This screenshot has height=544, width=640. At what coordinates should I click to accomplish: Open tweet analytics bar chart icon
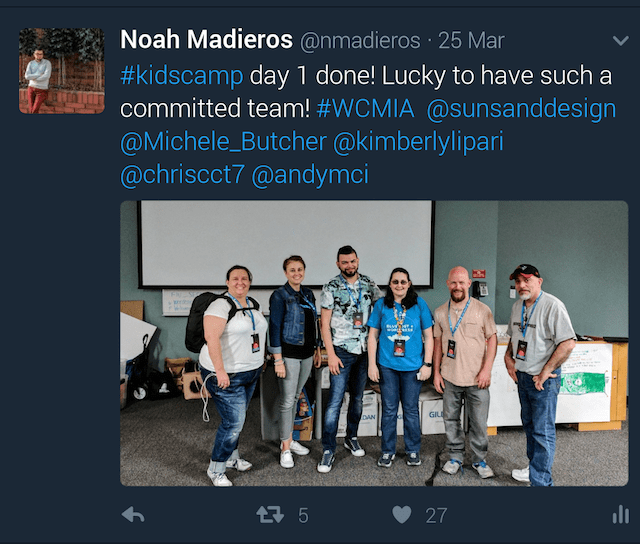(620, 515)
